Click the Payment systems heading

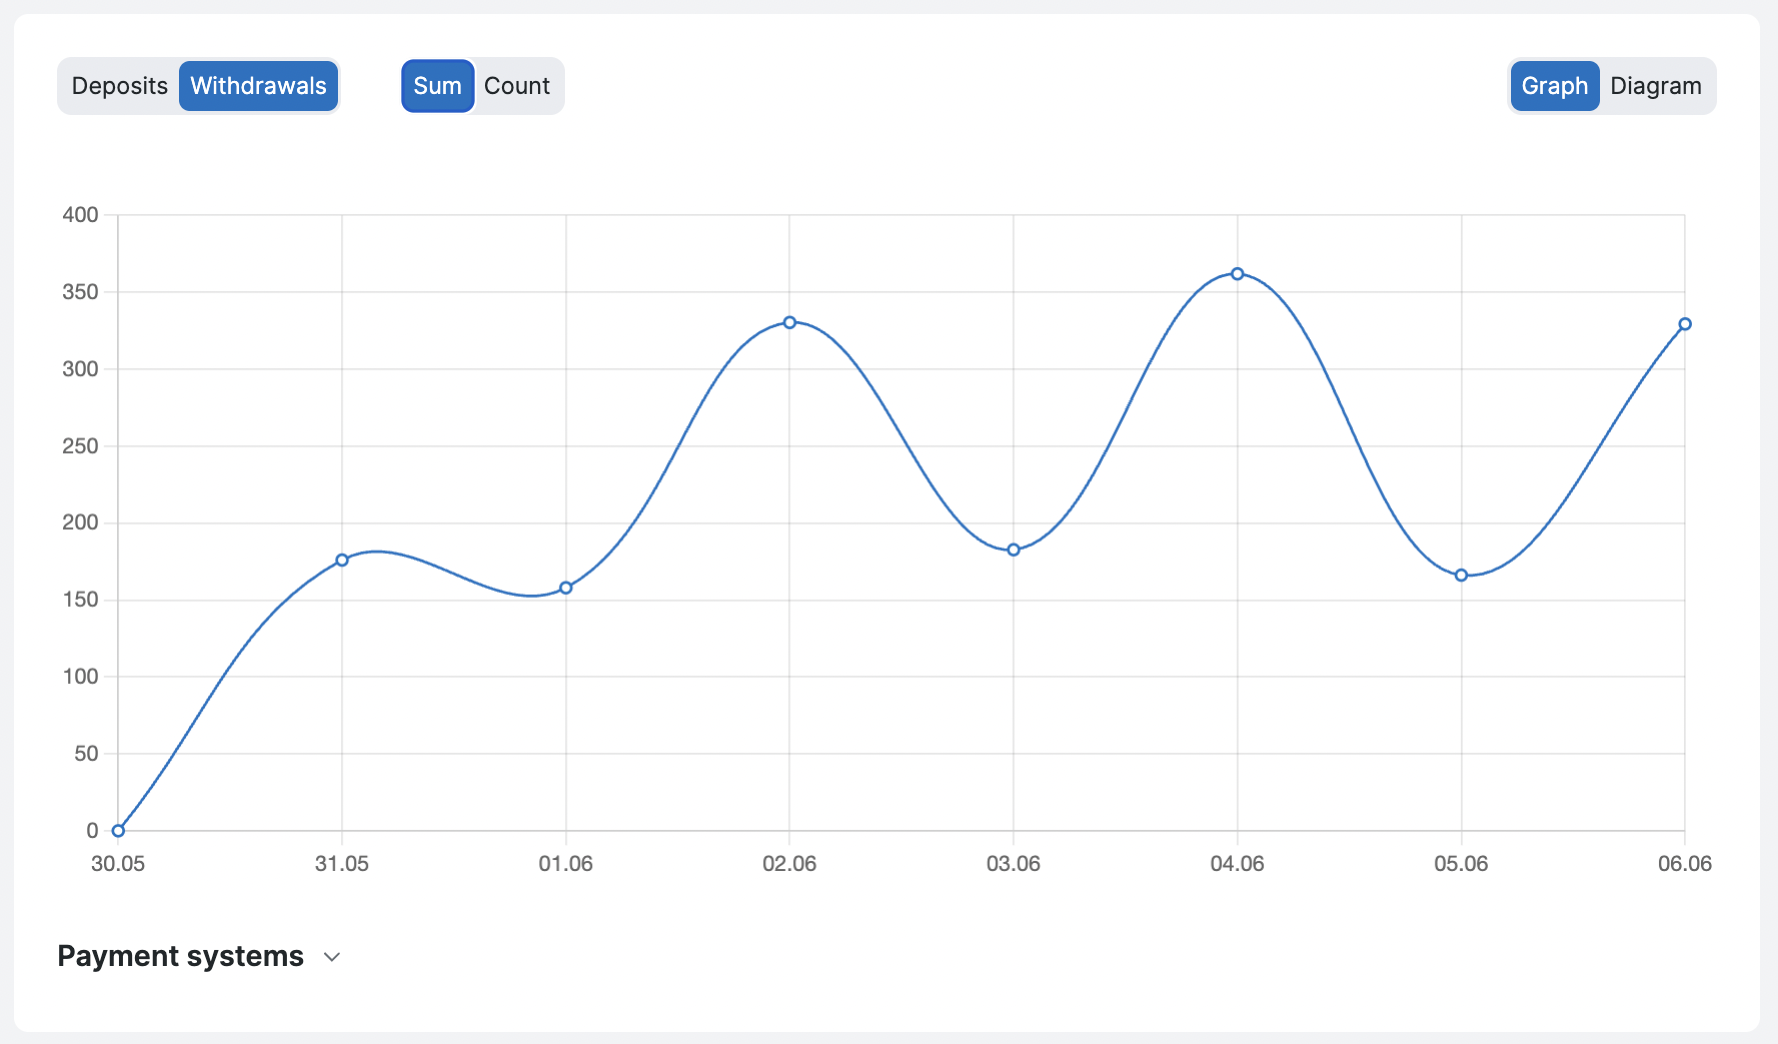180,956
